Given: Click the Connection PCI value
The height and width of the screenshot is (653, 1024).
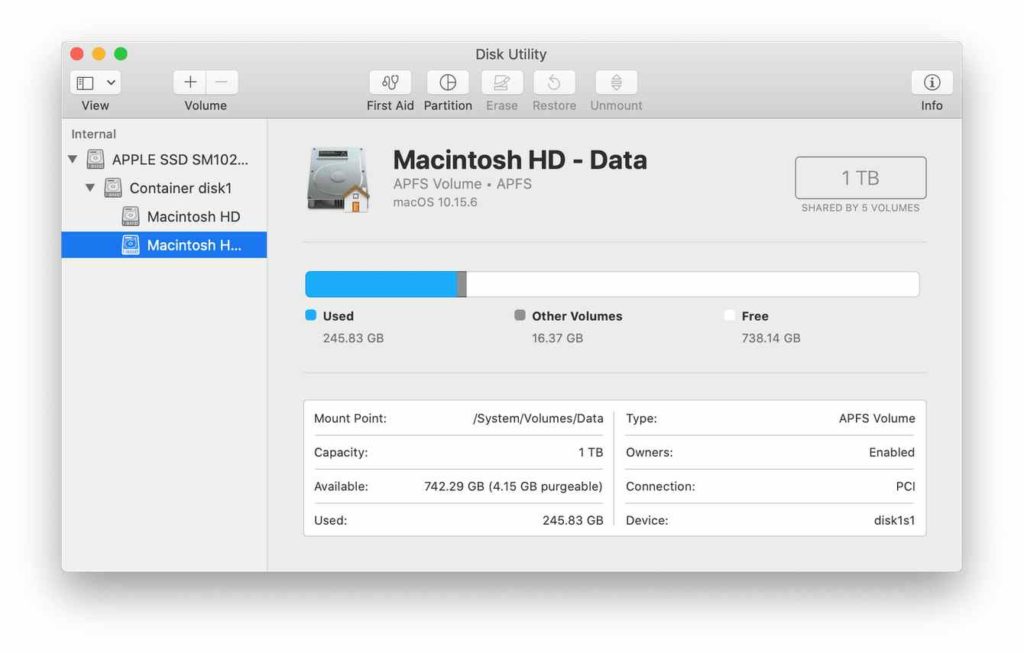Looking at the screenshot, I should click(905, 486).
